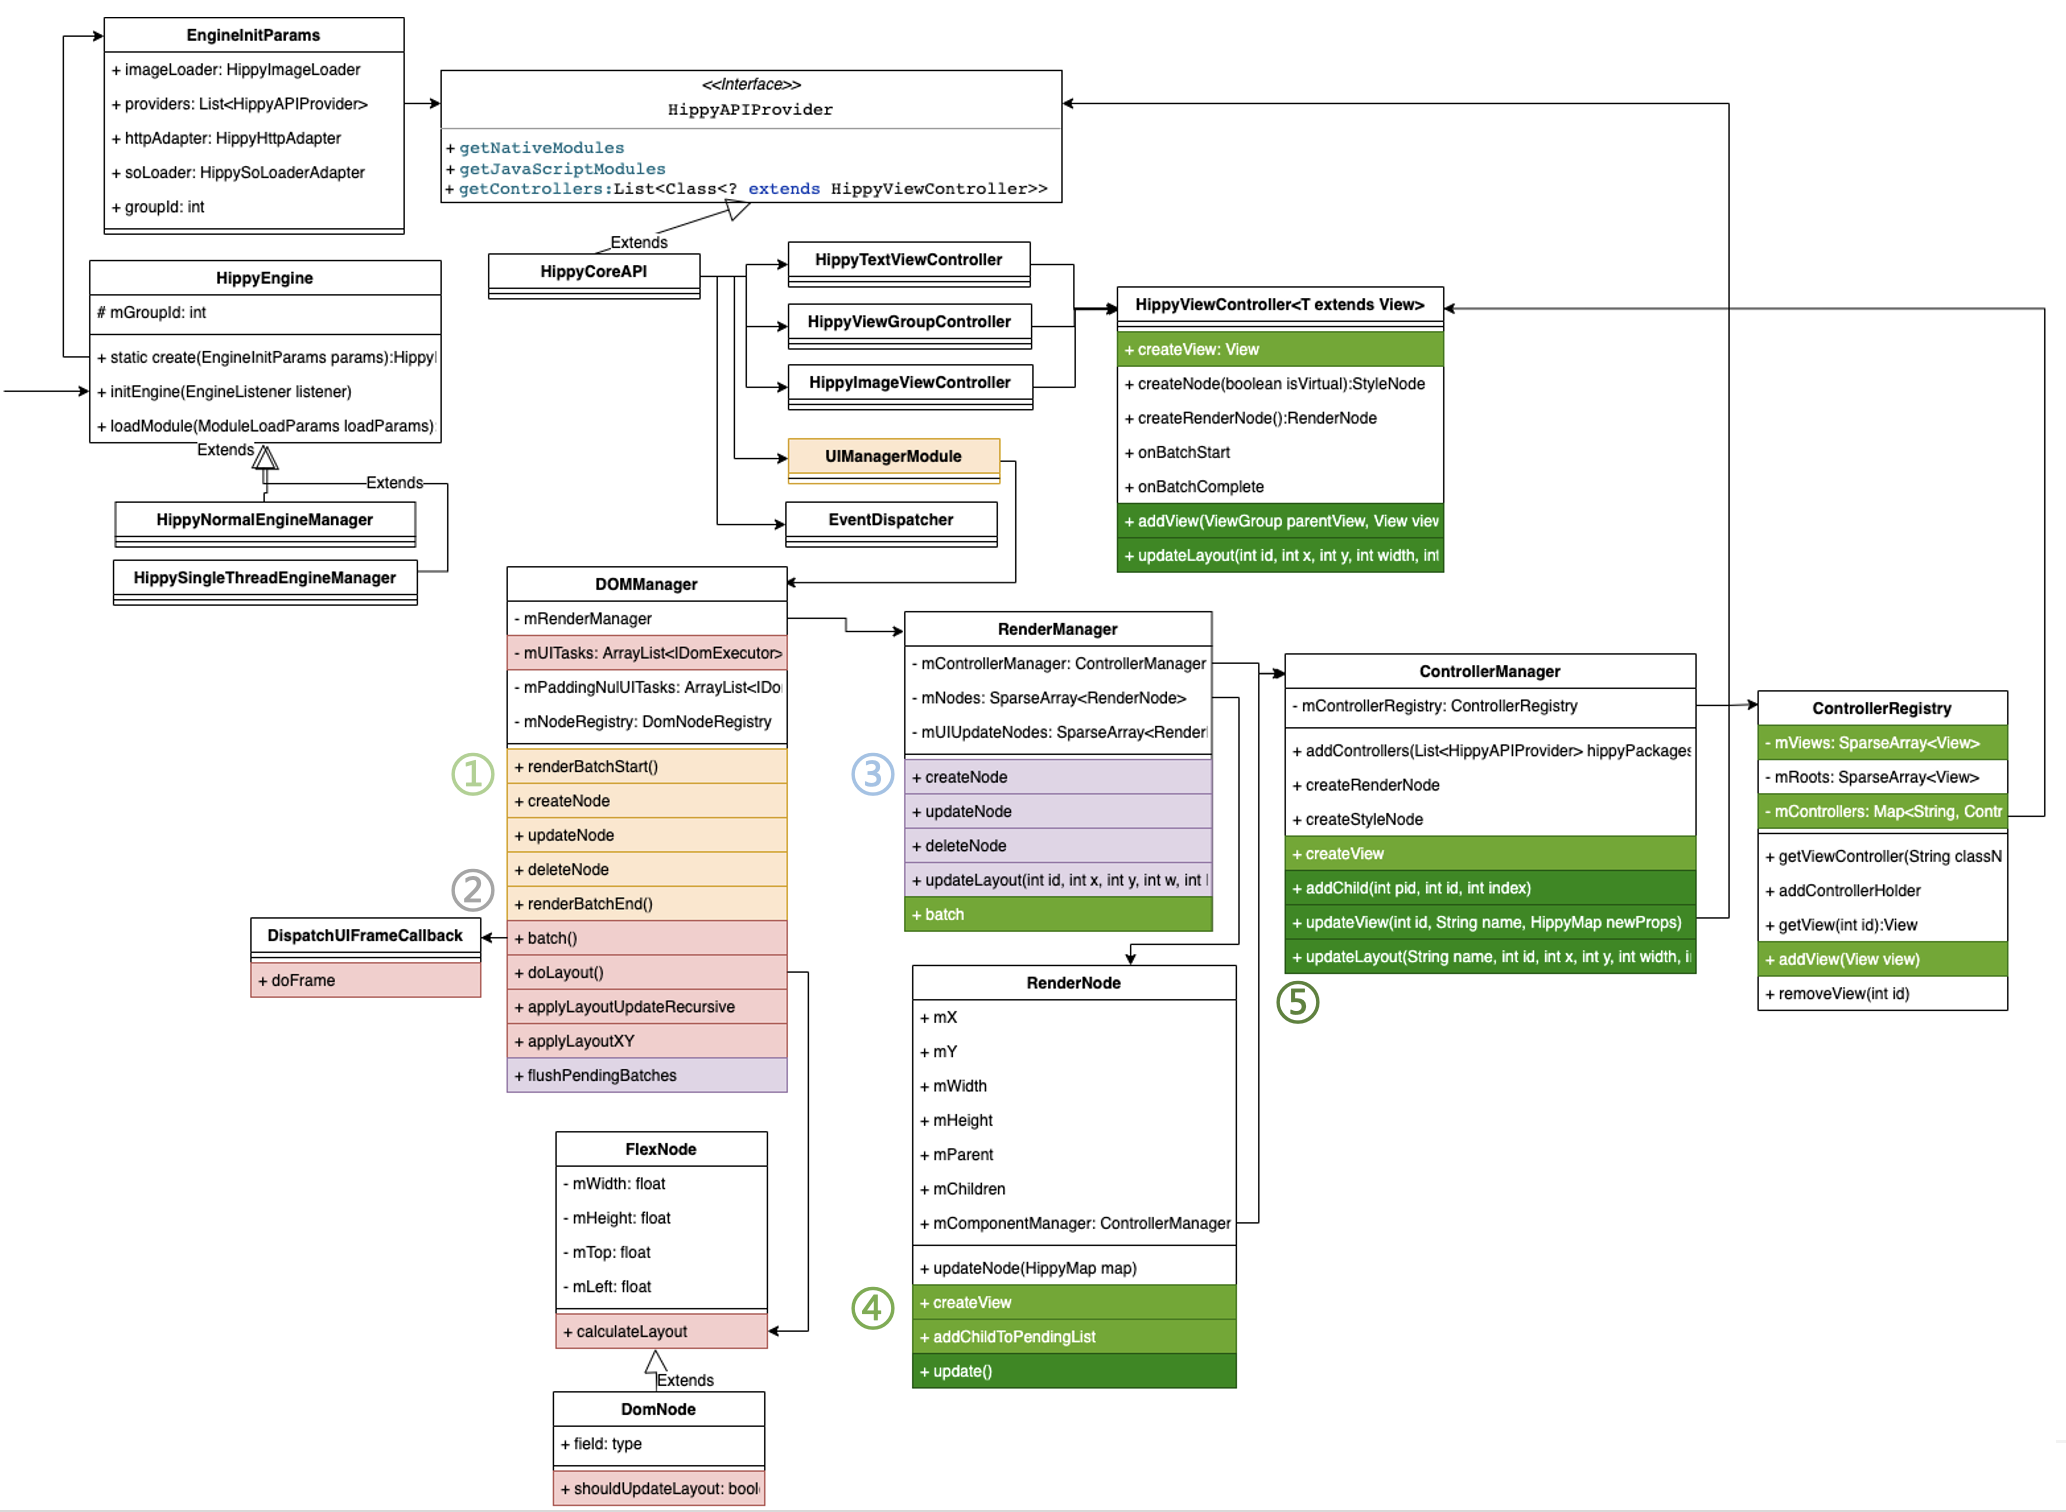Click the EngineInitParams class title
Screen dimensions: 2066x1512
(x=253, y=35)
